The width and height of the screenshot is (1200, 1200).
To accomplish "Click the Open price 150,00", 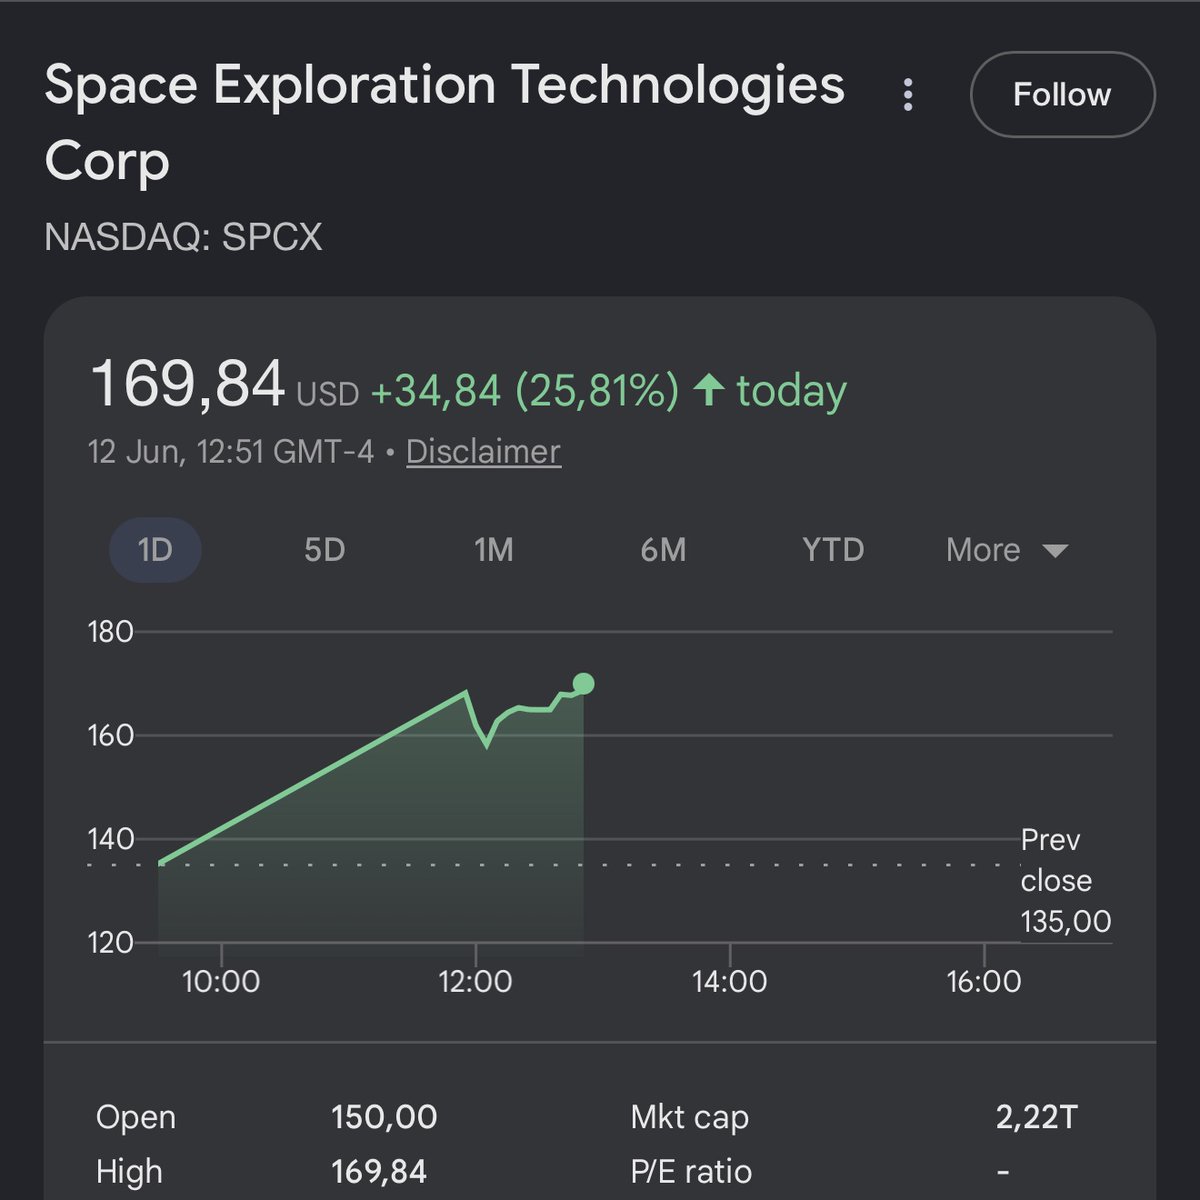I will (x=384, y=1117).
